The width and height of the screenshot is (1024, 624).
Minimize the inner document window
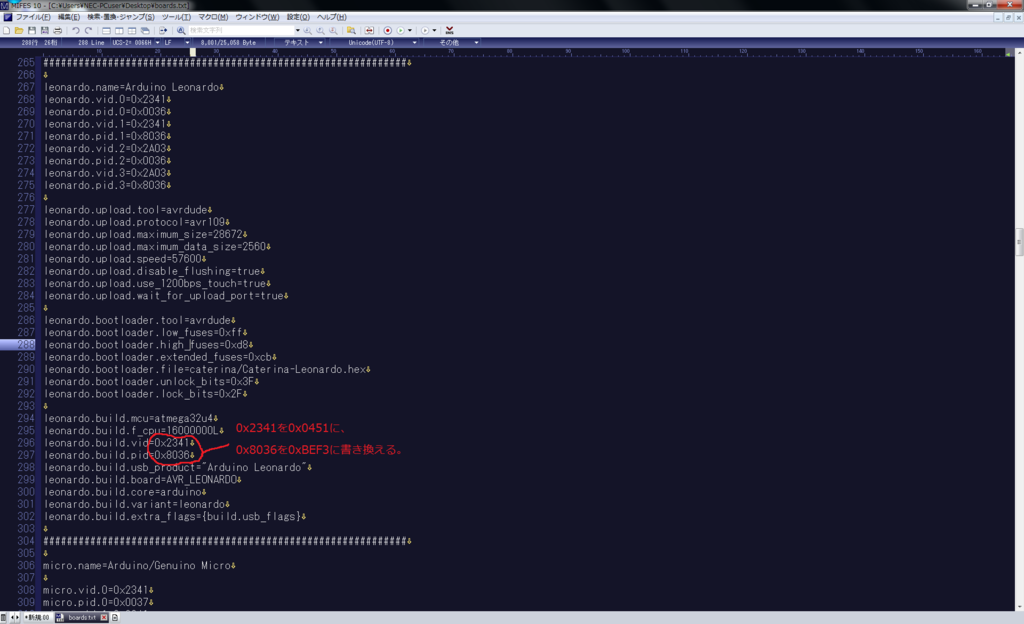[999, 17]
